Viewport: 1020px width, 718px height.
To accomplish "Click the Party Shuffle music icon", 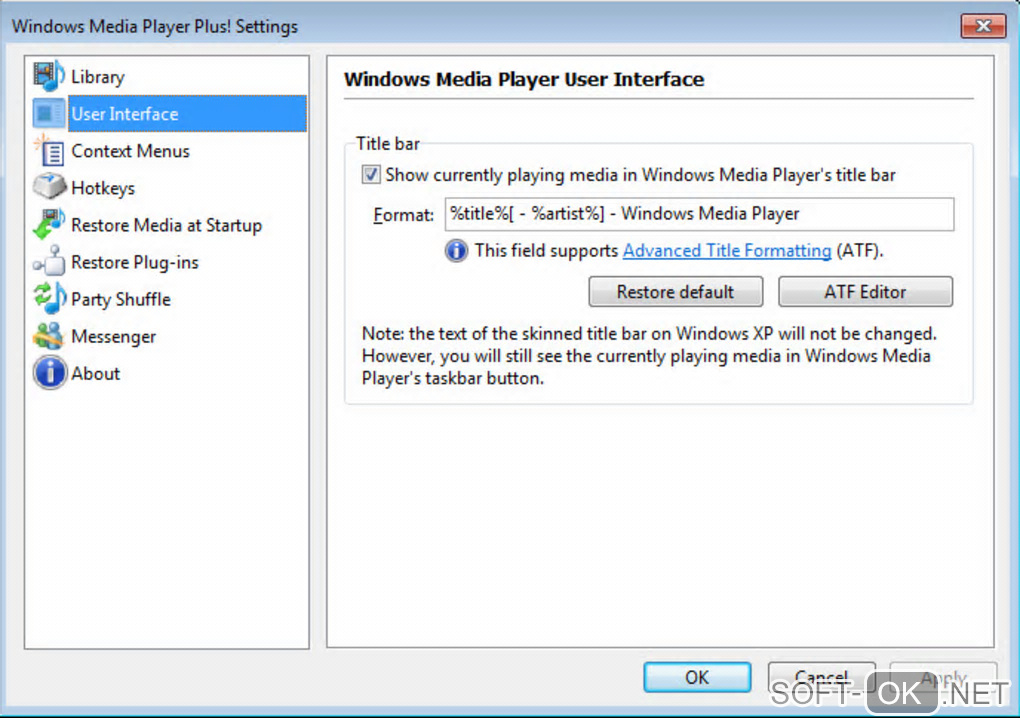I will pyautogui.click(x=49, y=299).
